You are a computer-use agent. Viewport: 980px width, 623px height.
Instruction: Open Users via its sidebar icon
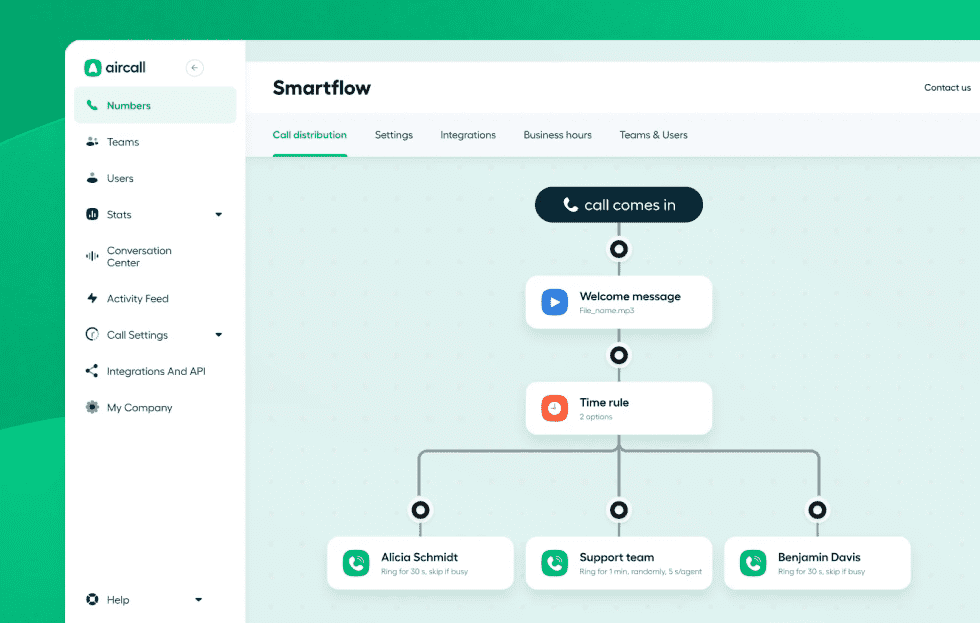[x=93, y=178]
